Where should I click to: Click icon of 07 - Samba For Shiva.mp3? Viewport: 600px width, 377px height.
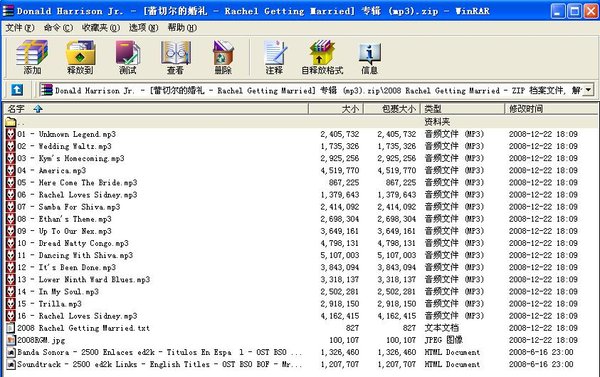pyautogui.click(x=11, y=207)
